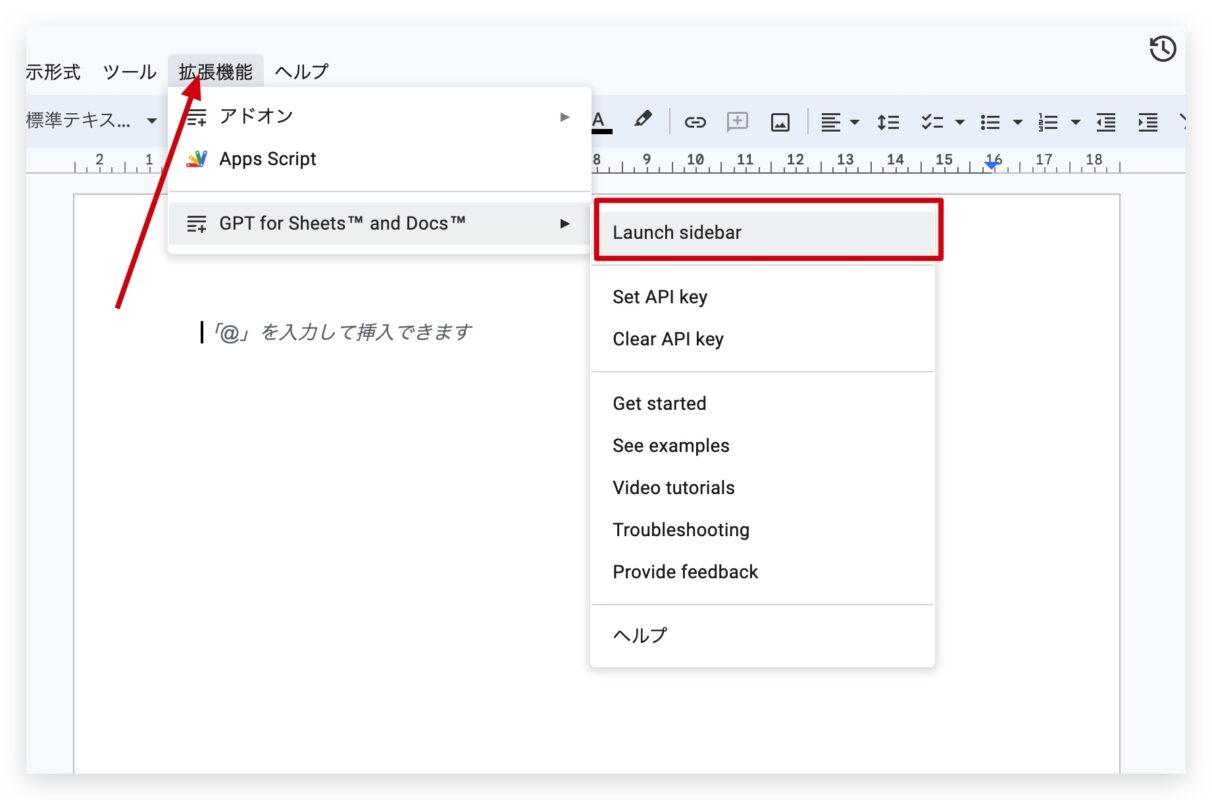Select the highlight color pen tool

pos(643,120)
